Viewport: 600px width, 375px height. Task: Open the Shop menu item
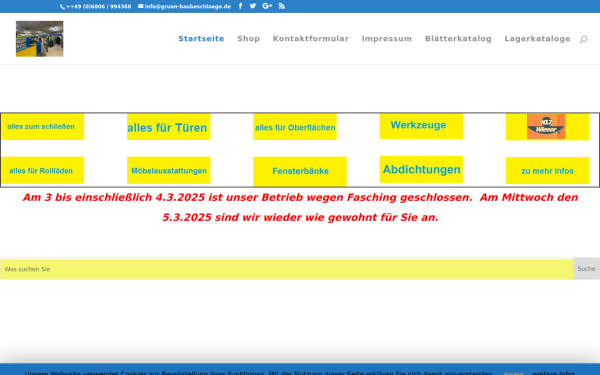point(248,39)
